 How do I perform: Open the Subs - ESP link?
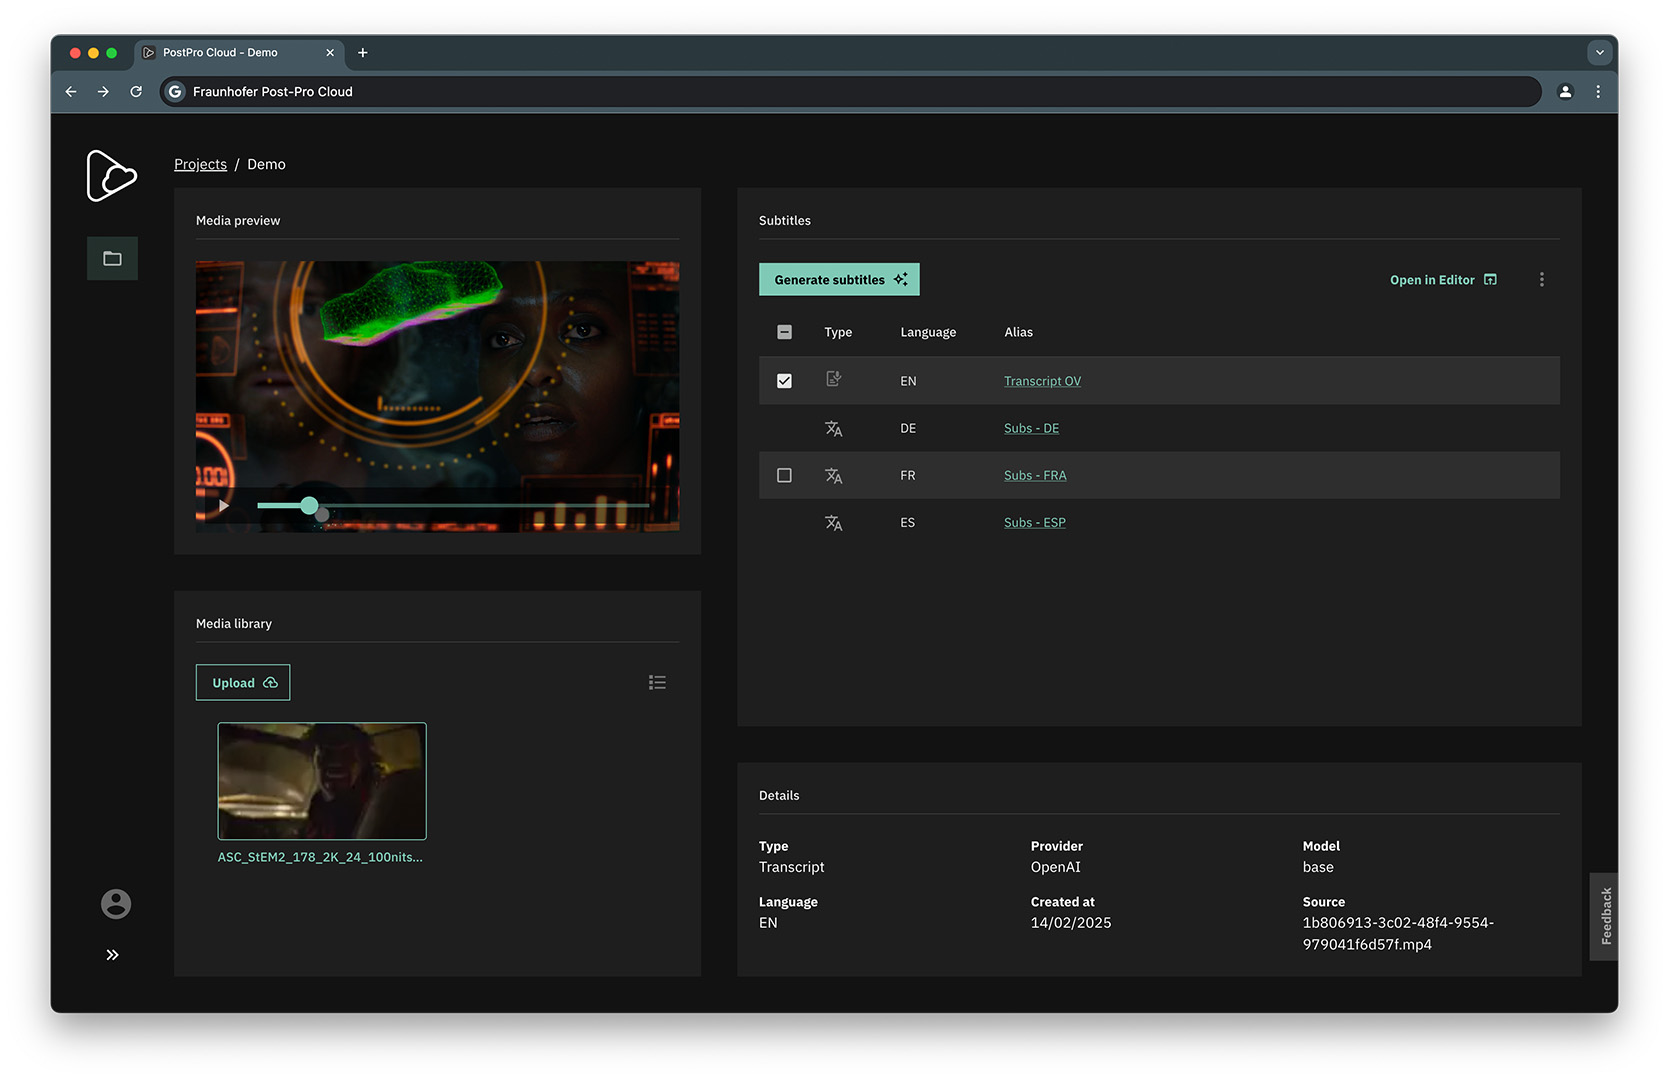pos(1034,523)
